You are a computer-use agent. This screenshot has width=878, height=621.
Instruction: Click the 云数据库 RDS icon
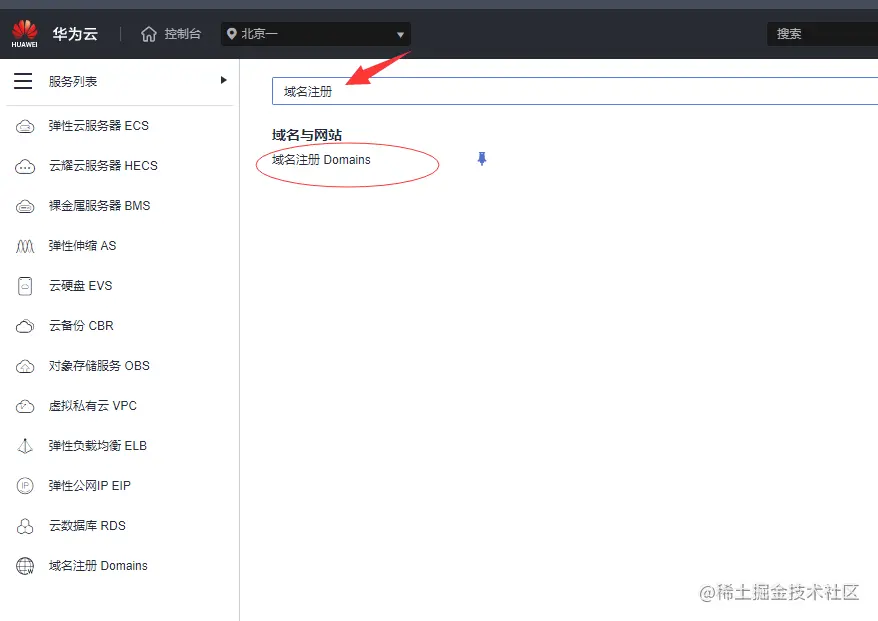coord(25,526)
